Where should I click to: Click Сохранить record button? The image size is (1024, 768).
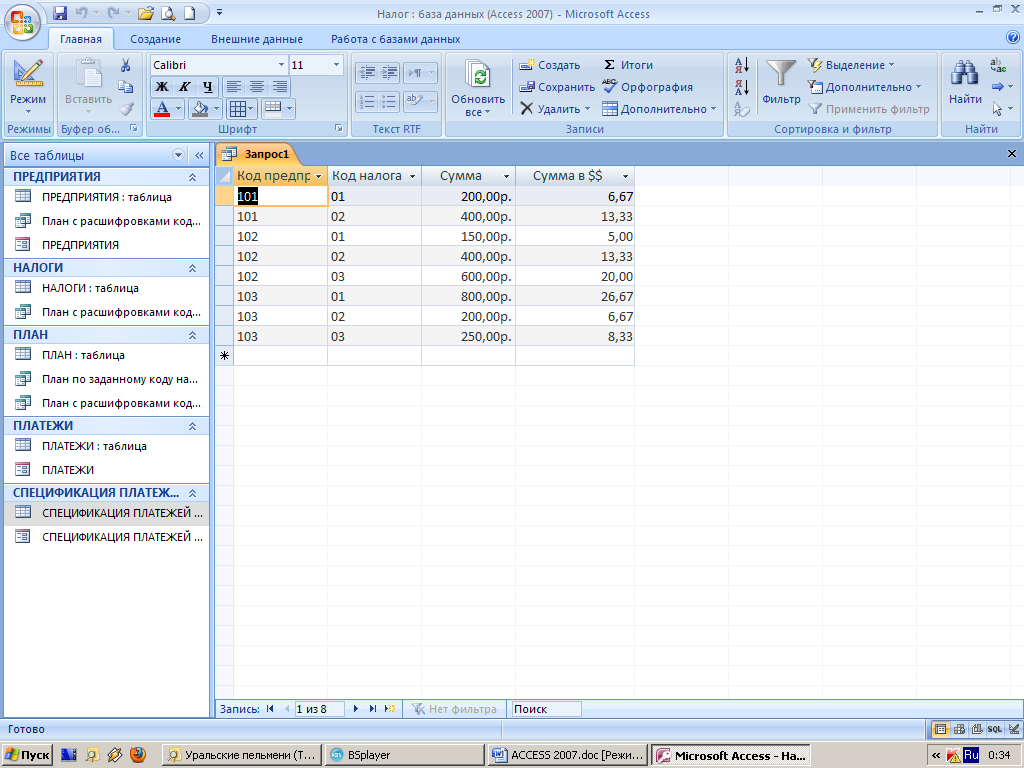pyautogui.click(x=557, y=87)
